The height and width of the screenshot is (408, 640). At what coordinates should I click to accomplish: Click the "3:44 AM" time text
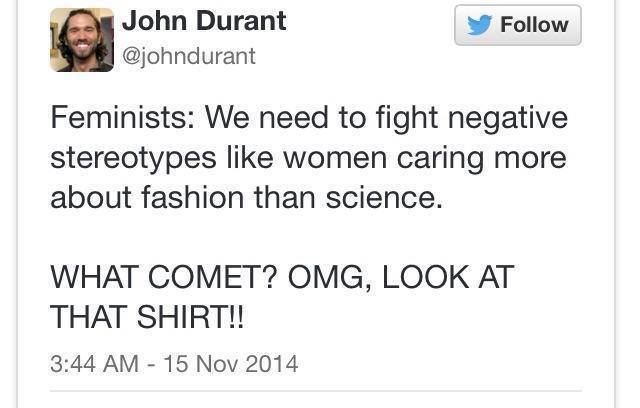click(94, 362)
